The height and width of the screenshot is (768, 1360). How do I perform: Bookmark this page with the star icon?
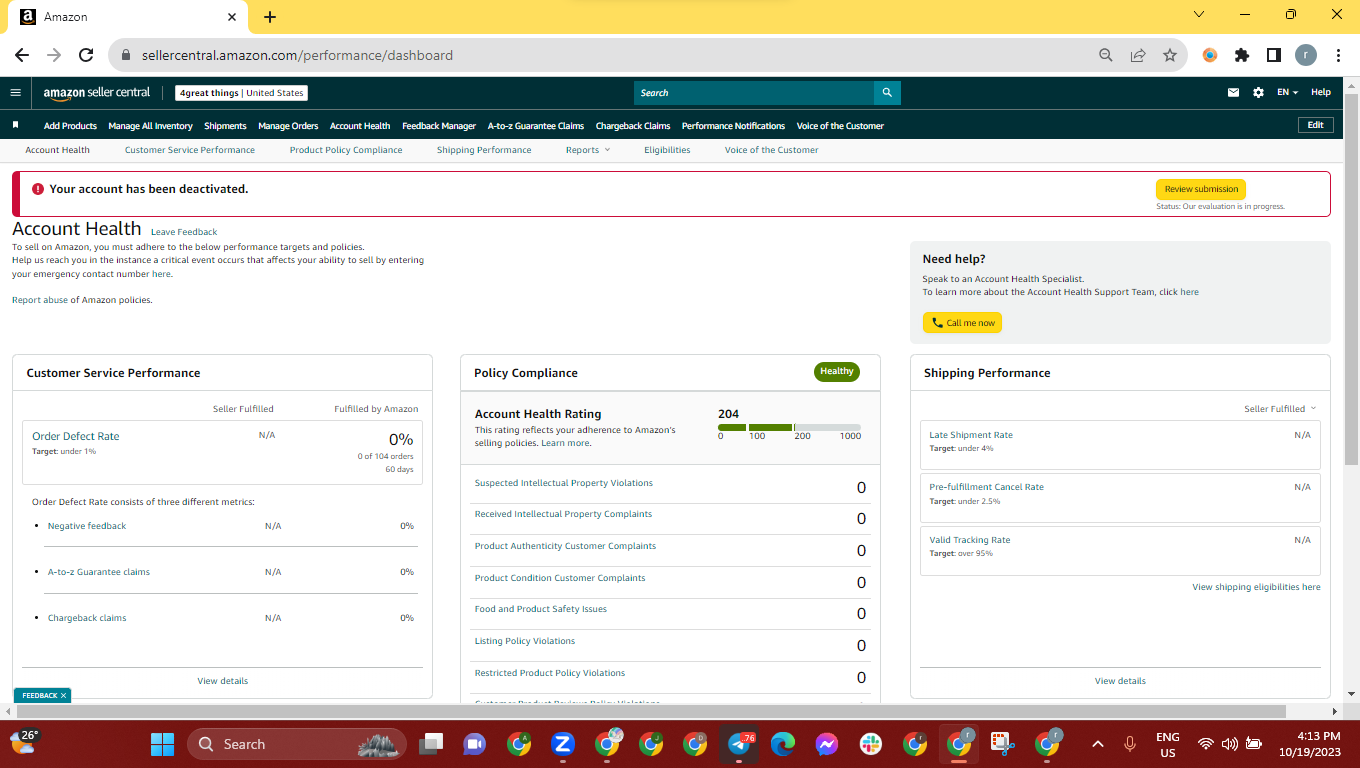[x=1169, y=55]
